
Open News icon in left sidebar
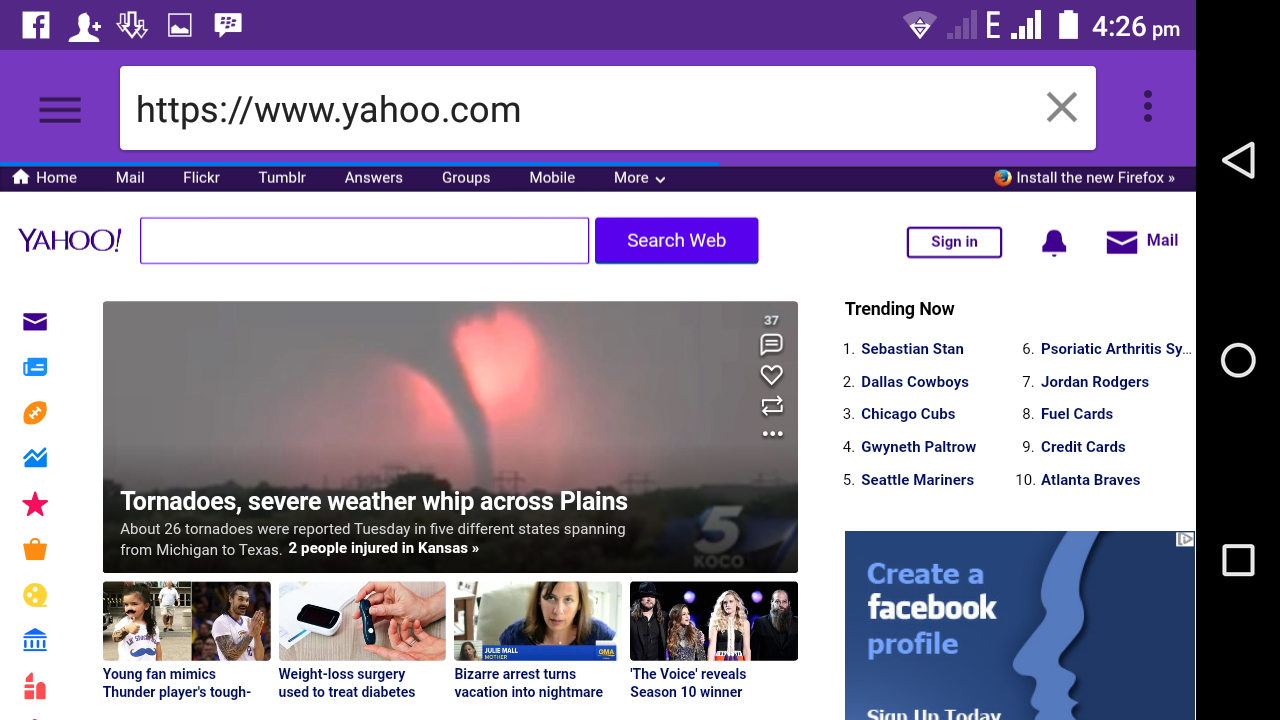35,367
